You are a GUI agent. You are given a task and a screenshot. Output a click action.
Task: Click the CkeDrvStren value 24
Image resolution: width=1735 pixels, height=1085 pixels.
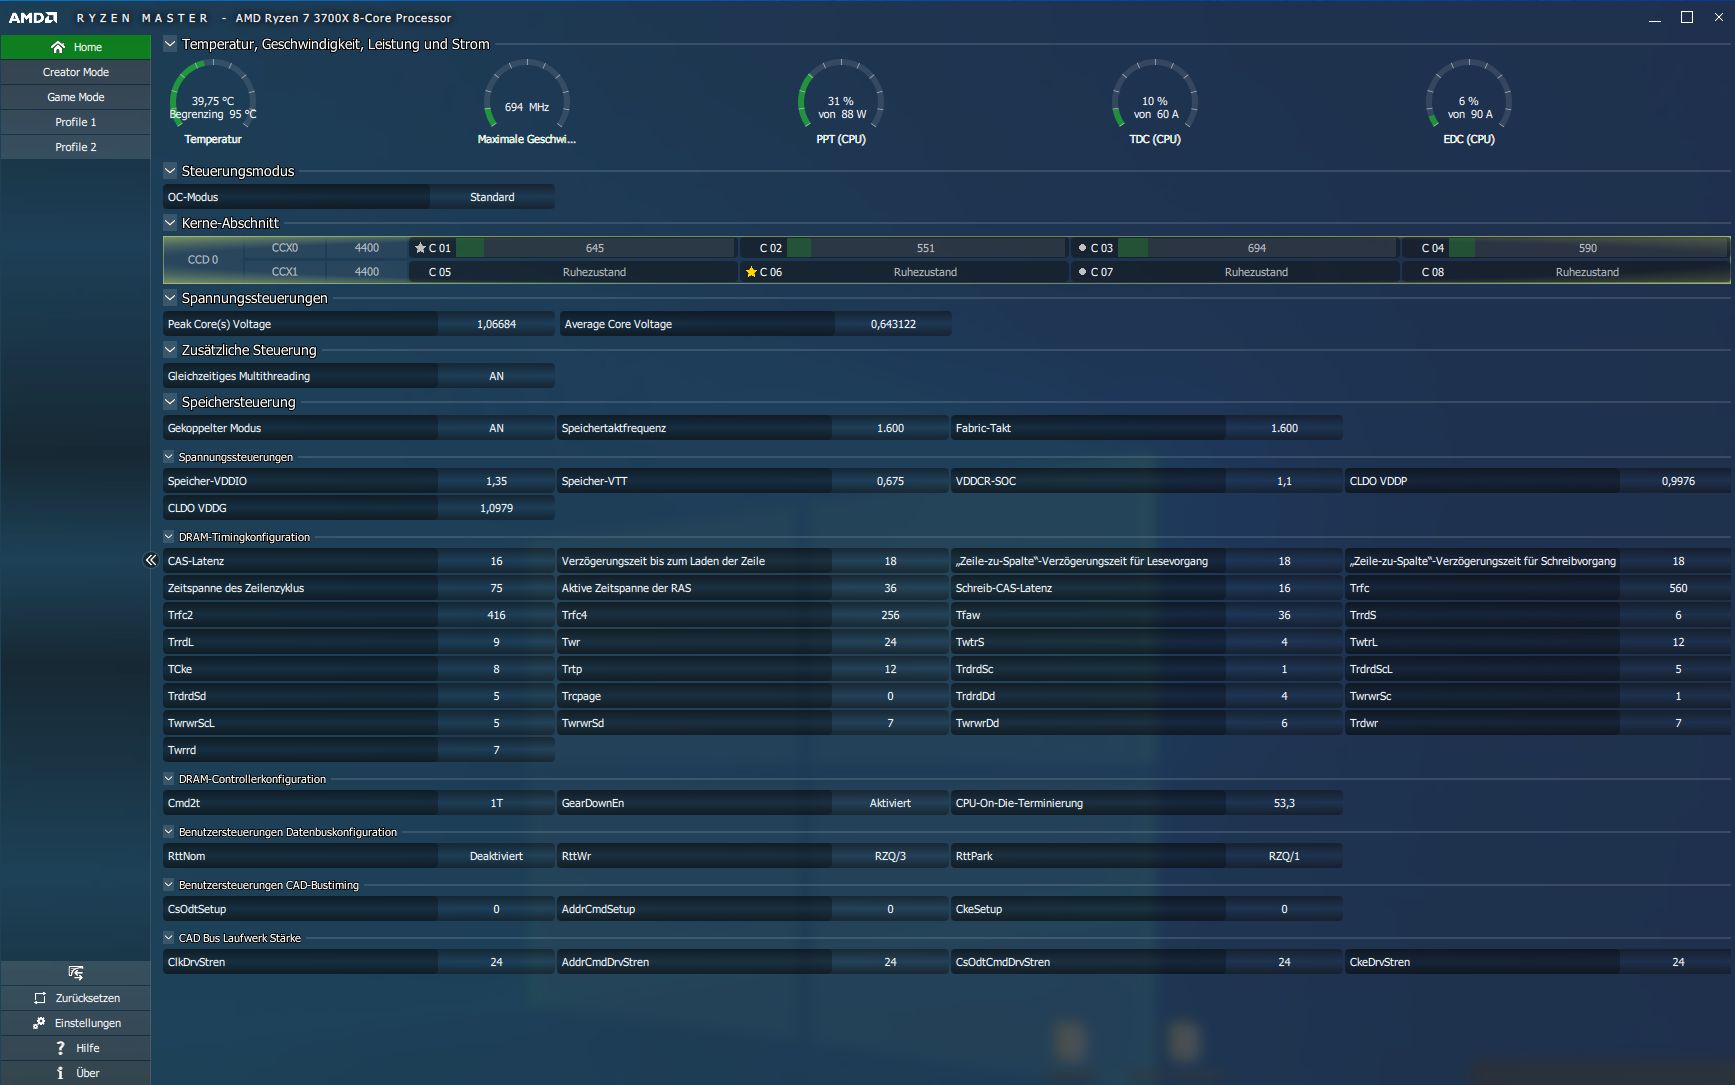pos(1678,962)
